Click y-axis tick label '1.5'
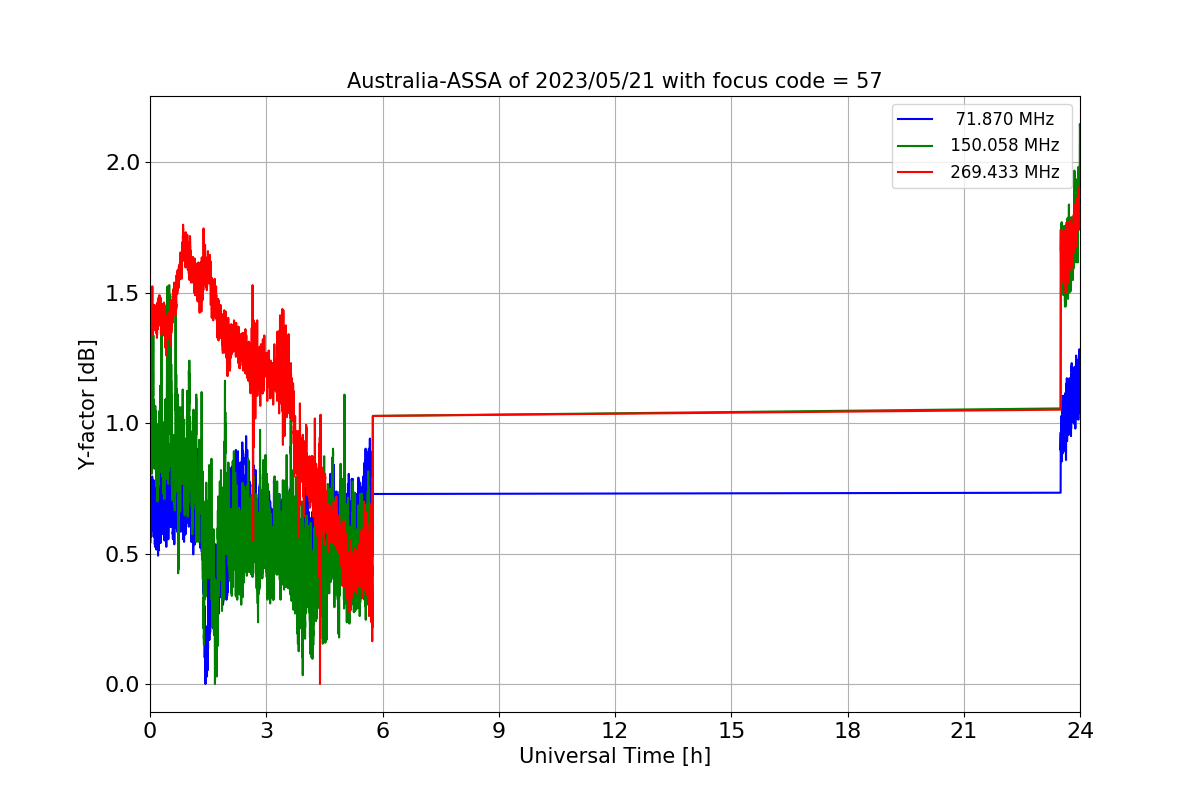1200x800 pixels. pos(123,293)
